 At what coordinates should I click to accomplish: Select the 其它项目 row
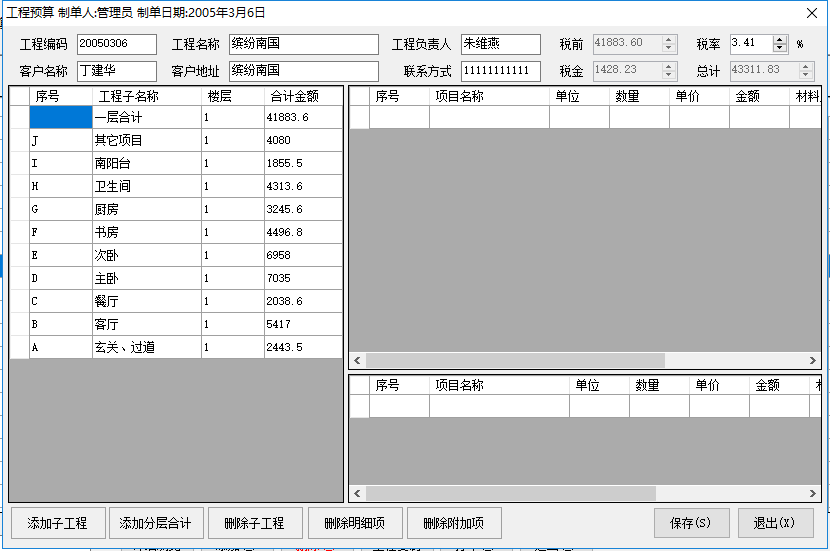[x=176, y=140]
